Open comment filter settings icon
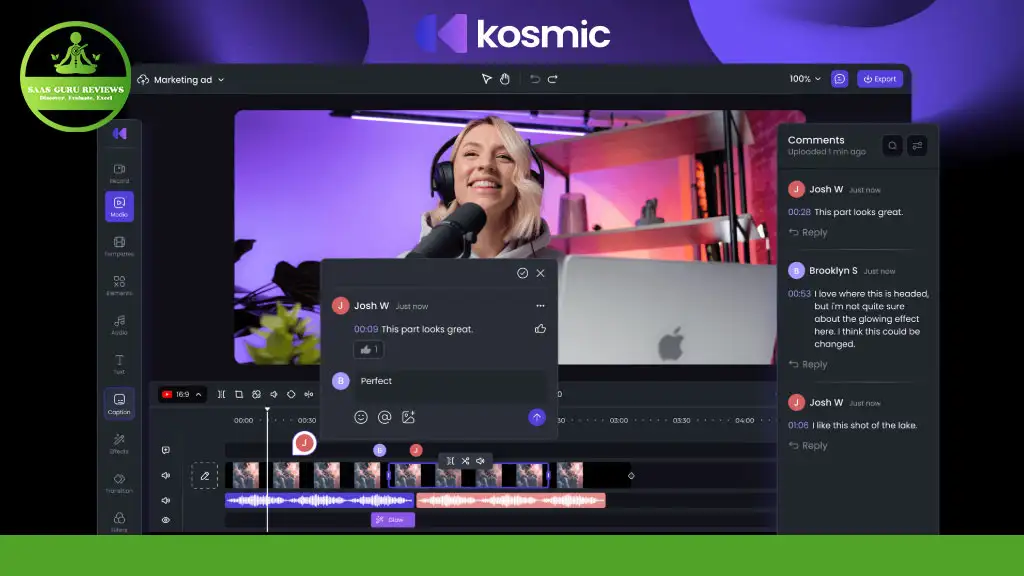Screen dimensions: 1024x576 point(917,146)
